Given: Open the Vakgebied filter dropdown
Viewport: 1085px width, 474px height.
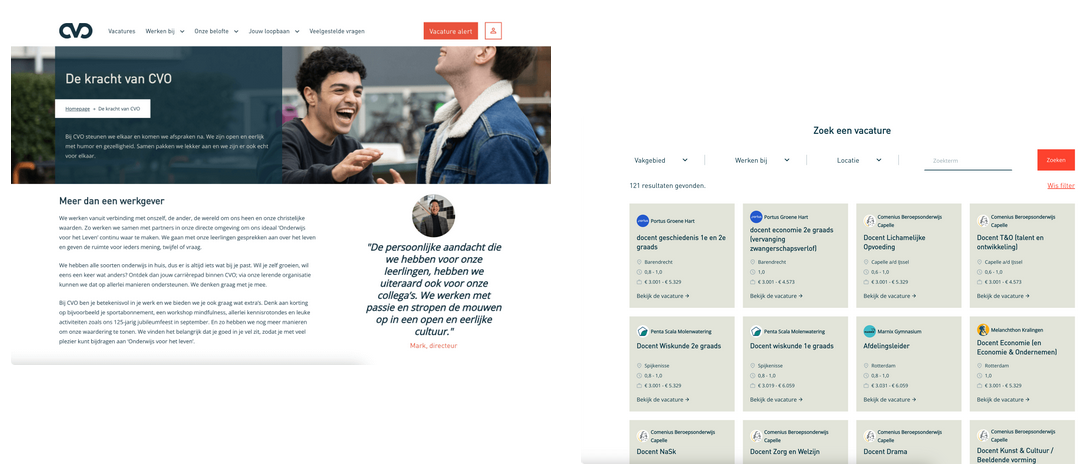Looking at the screenshot, I should click(x=661, y=160).
